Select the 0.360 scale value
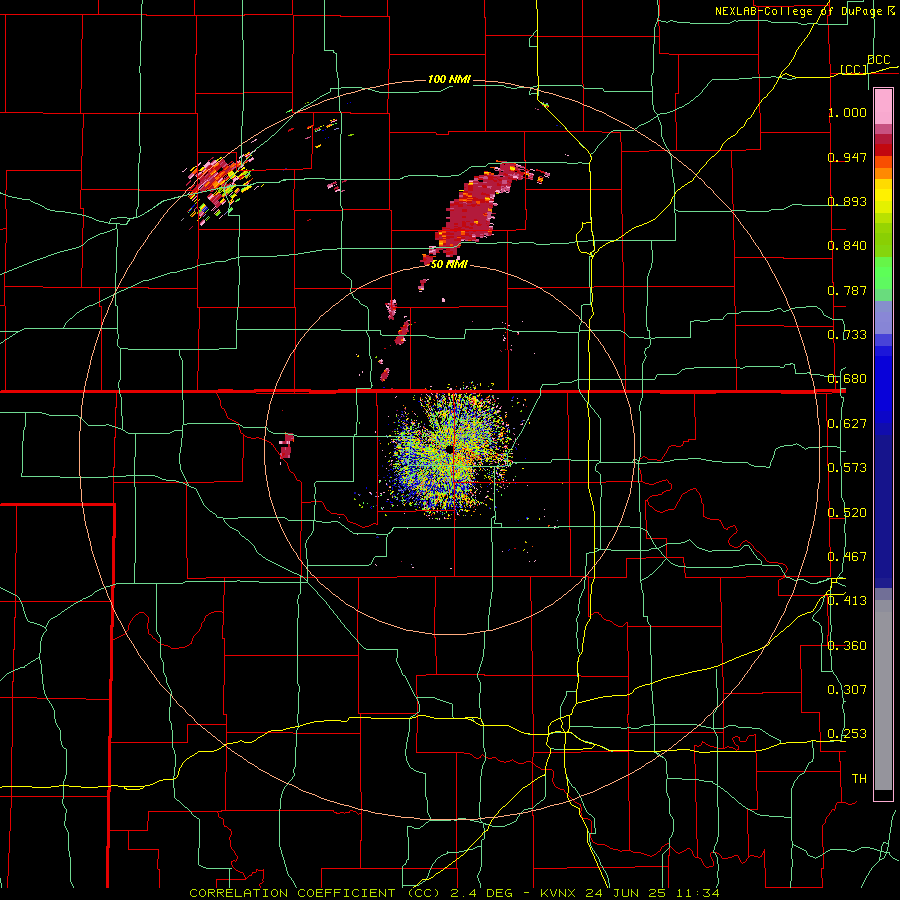This screenshot has height=900, width=900. [847, 646]
